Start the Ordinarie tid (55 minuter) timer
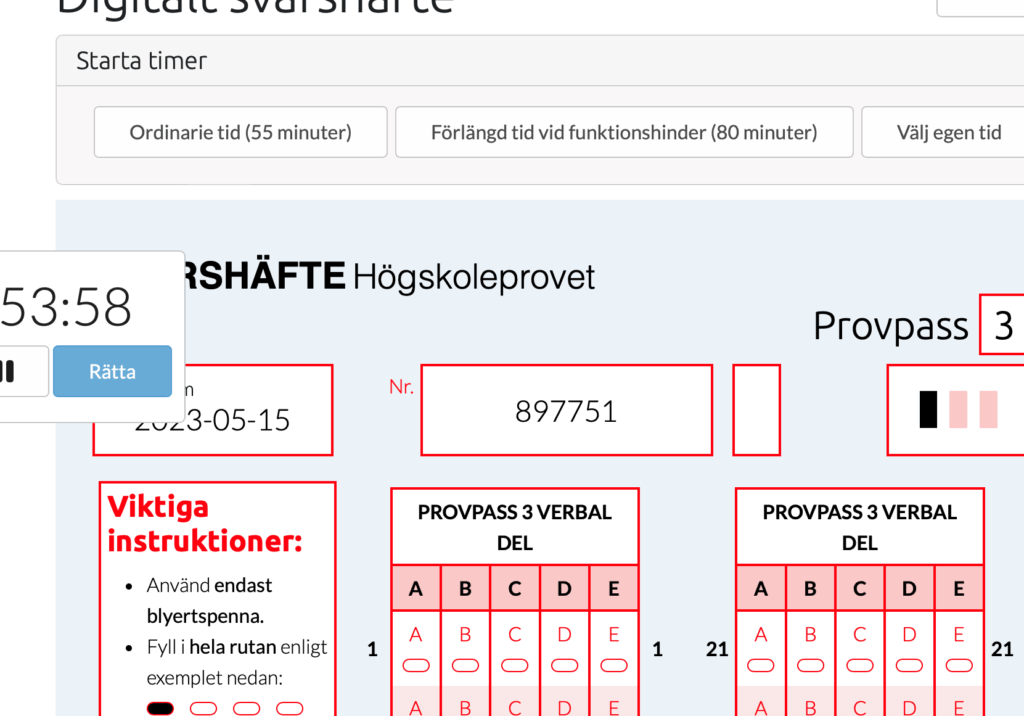Screen dimensions: 1024x716 240,132
